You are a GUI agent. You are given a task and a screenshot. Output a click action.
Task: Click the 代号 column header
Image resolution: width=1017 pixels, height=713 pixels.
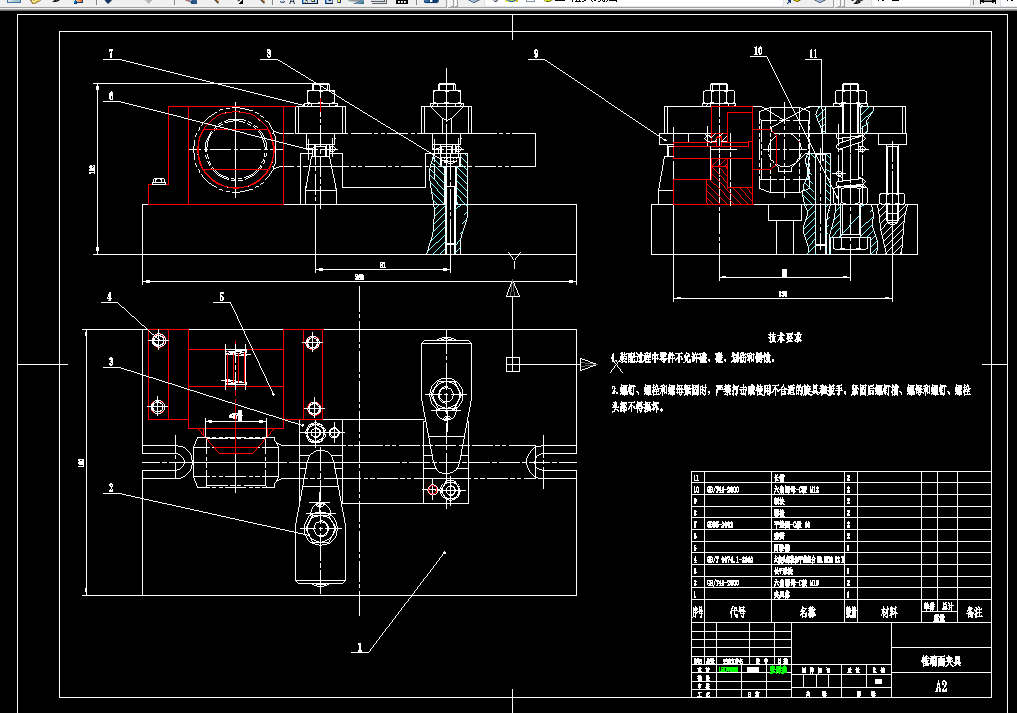click(737, 612)
